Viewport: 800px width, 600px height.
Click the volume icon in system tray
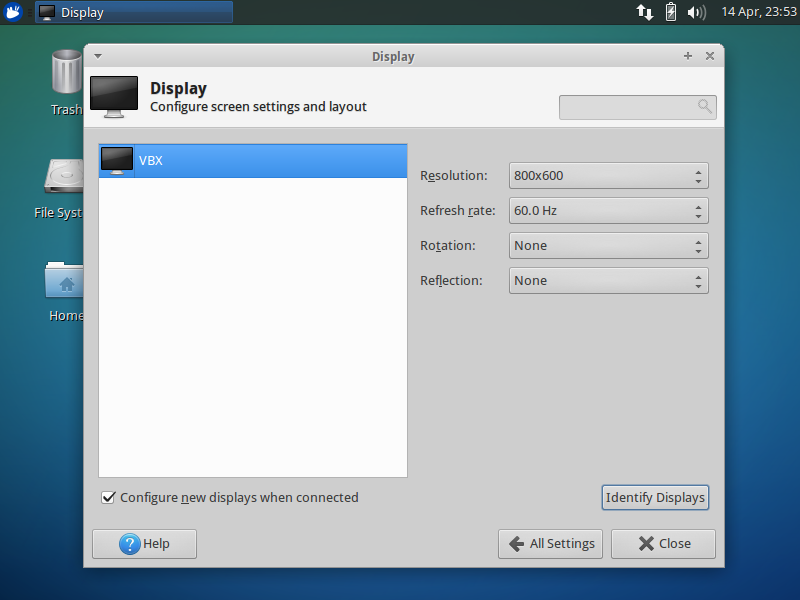(698, 13)
